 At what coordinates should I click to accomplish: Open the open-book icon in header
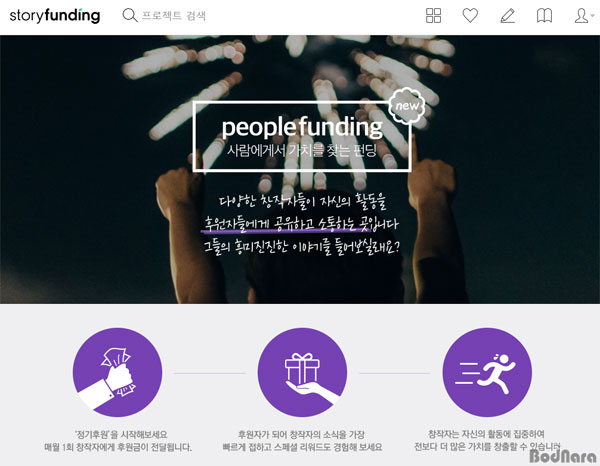(544, 16)
